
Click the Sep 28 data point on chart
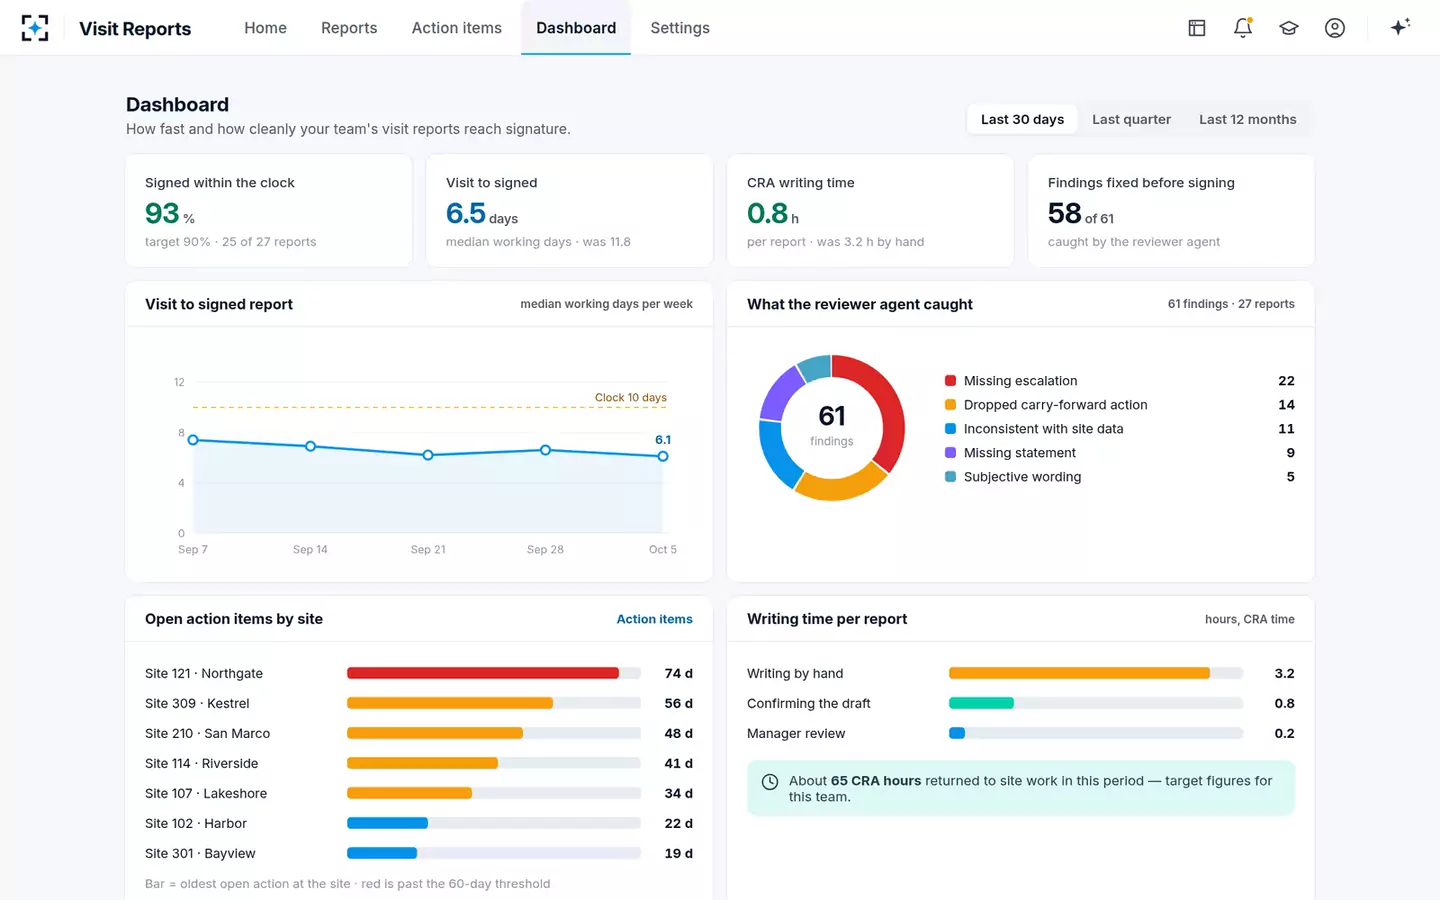click(x=545, y=450)
